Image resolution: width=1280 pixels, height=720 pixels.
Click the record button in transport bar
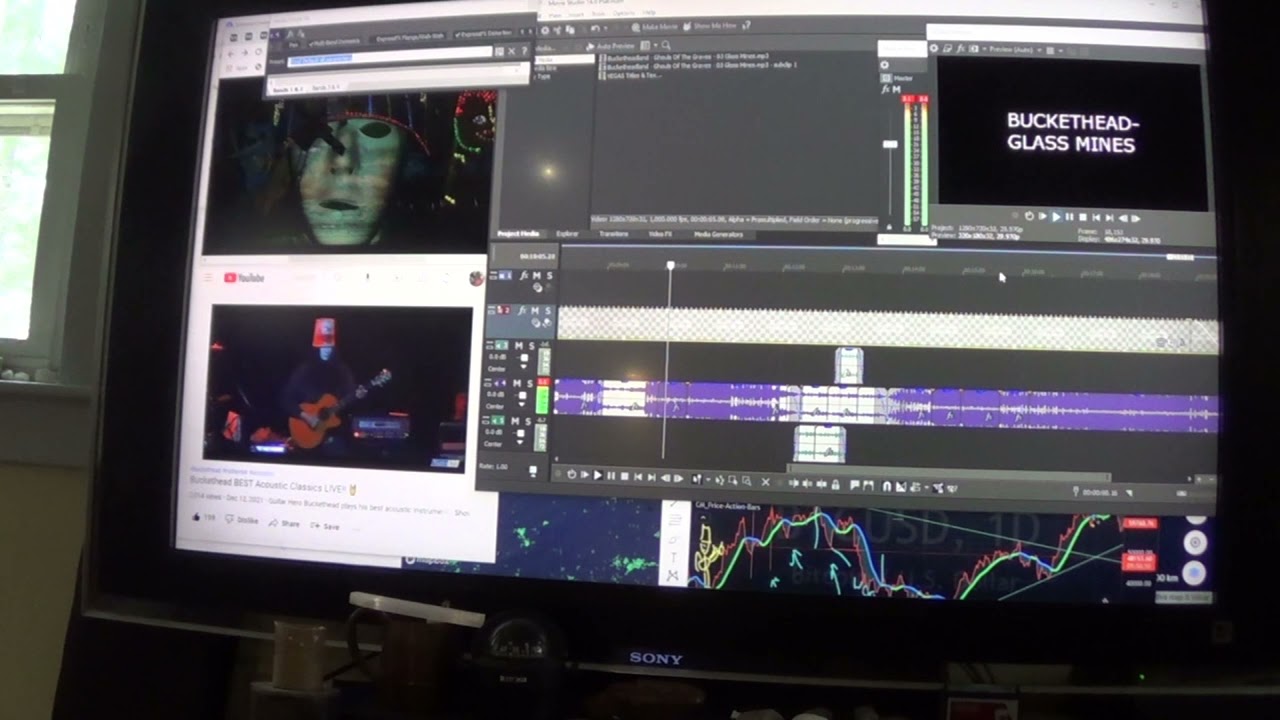click(x=558, y=474)
